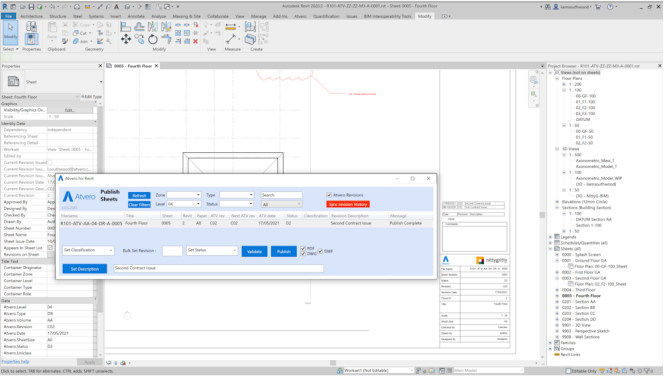This screenshot has width=664, height=376.
Task: Click the Cut geometry icon
Action: tap(76, 33)
